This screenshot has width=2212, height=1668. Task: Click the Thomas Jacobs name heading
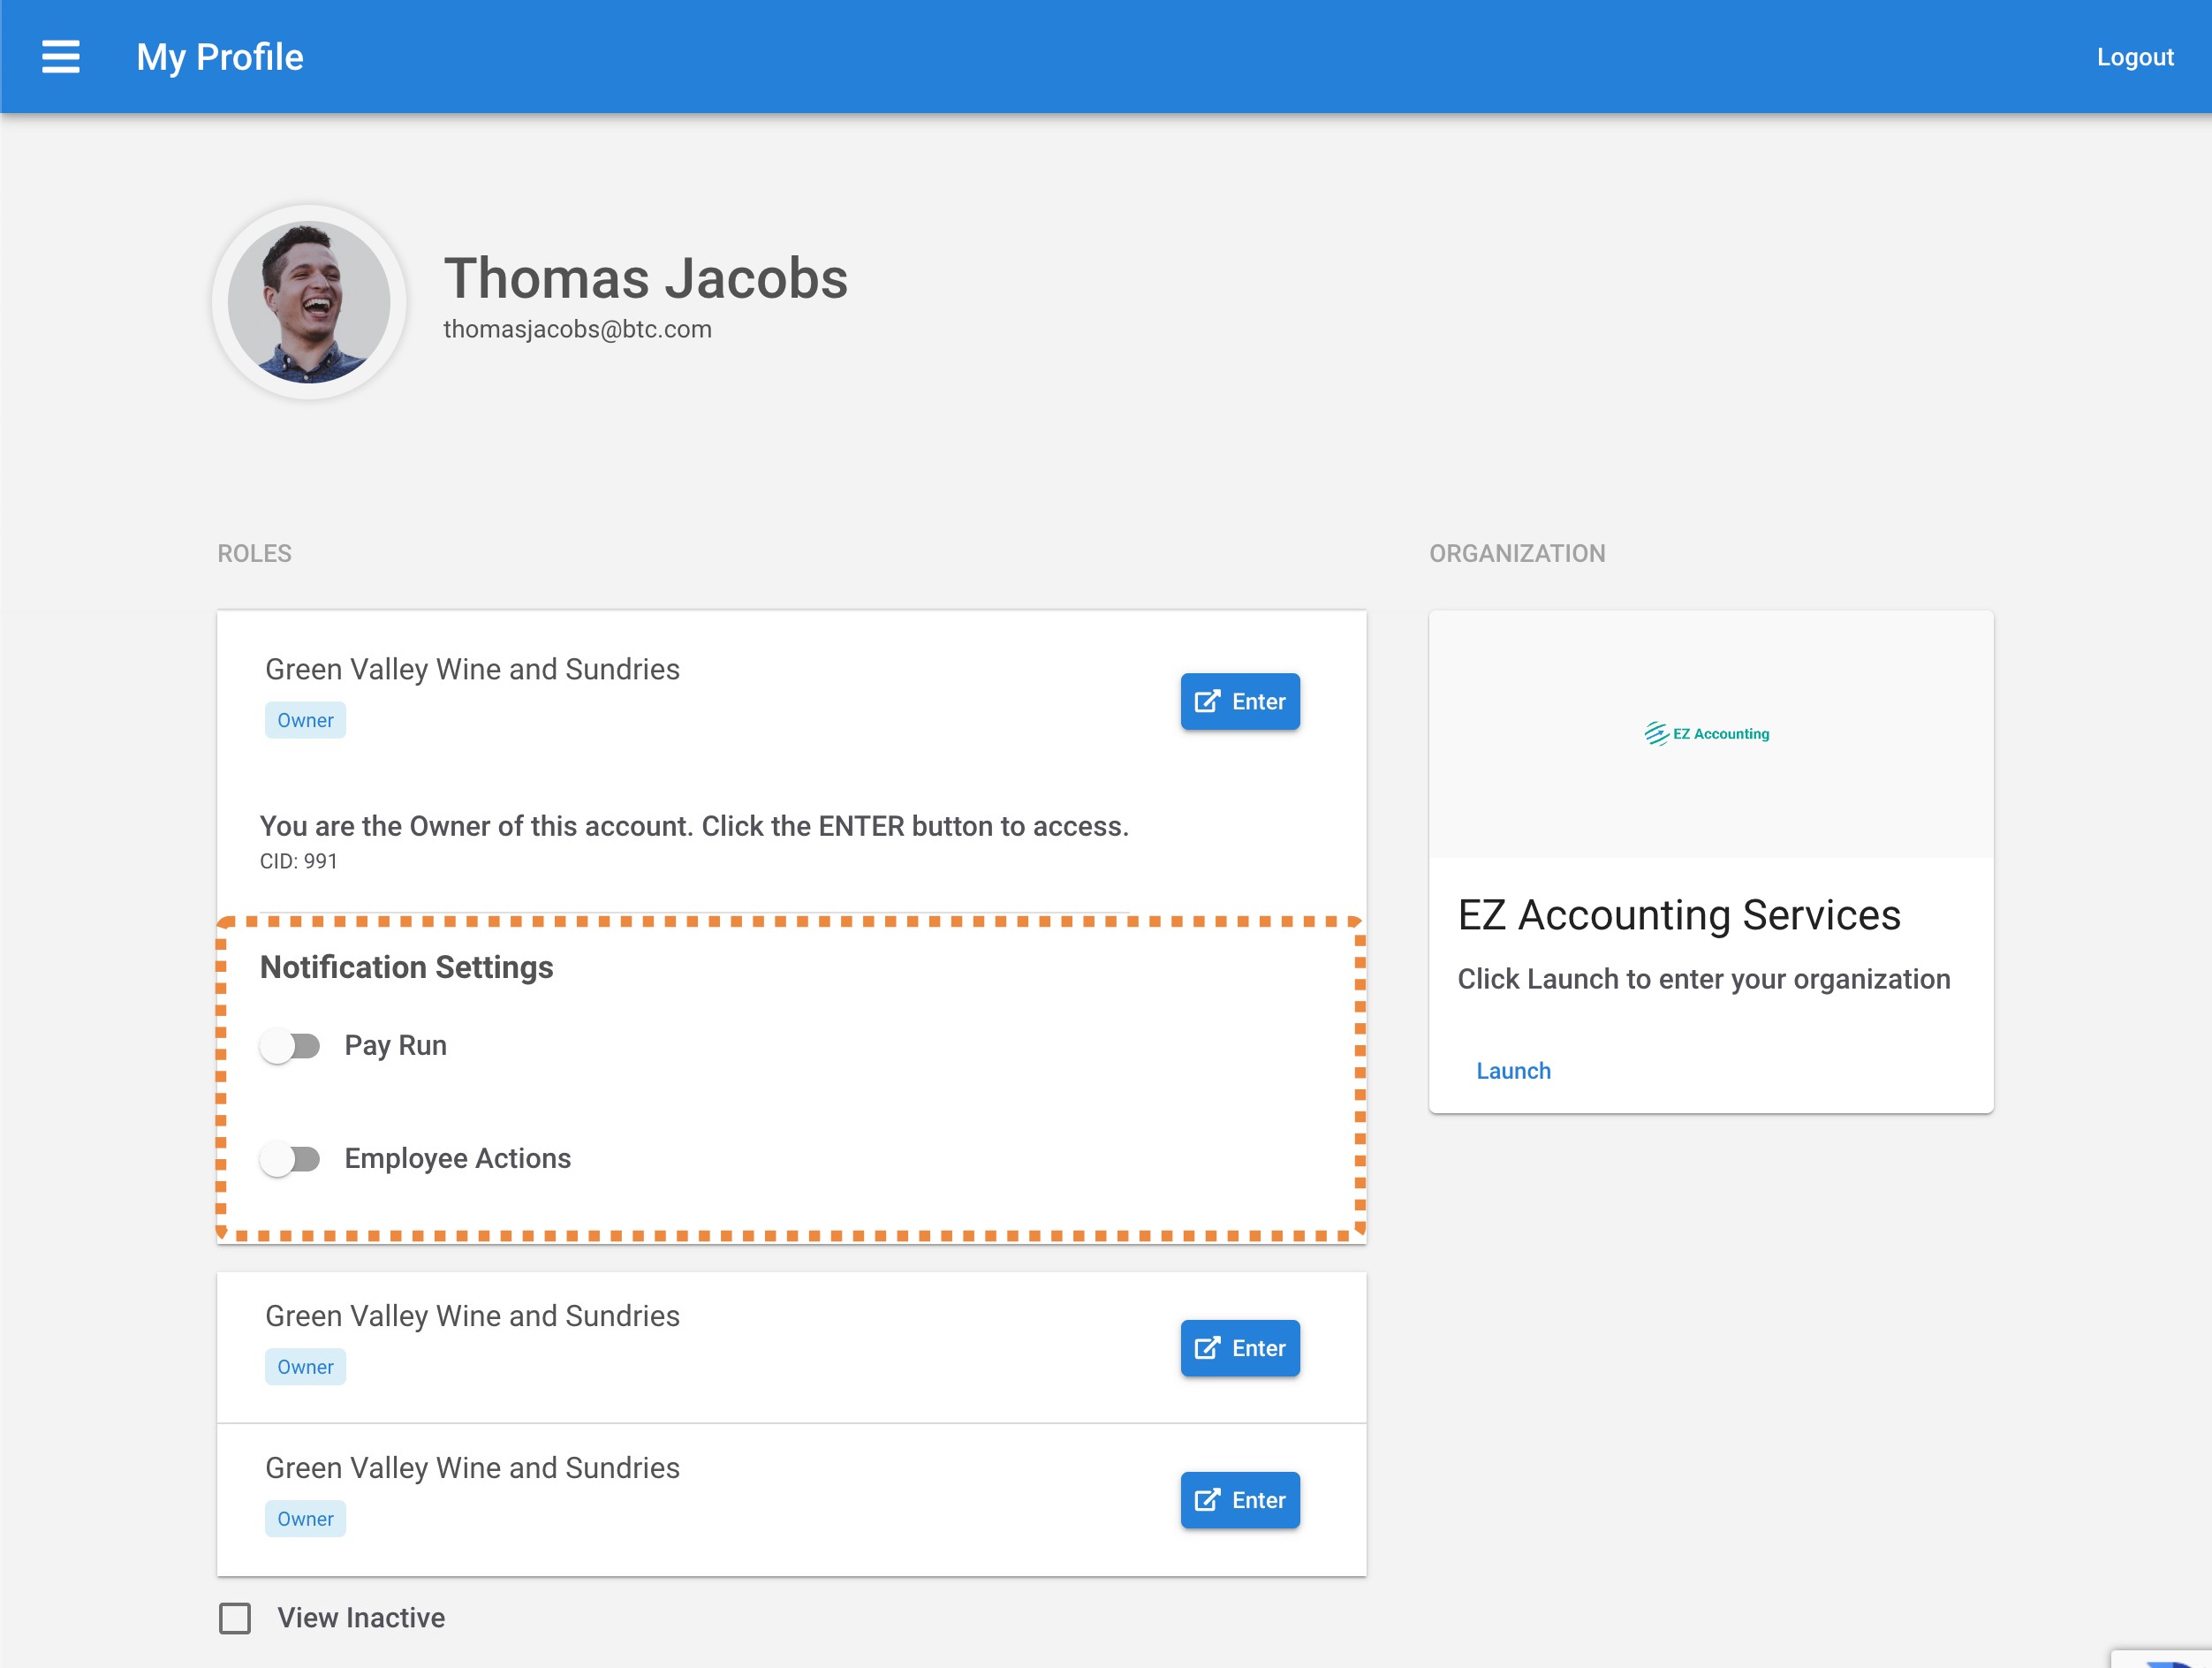click(x=646, y=278)
